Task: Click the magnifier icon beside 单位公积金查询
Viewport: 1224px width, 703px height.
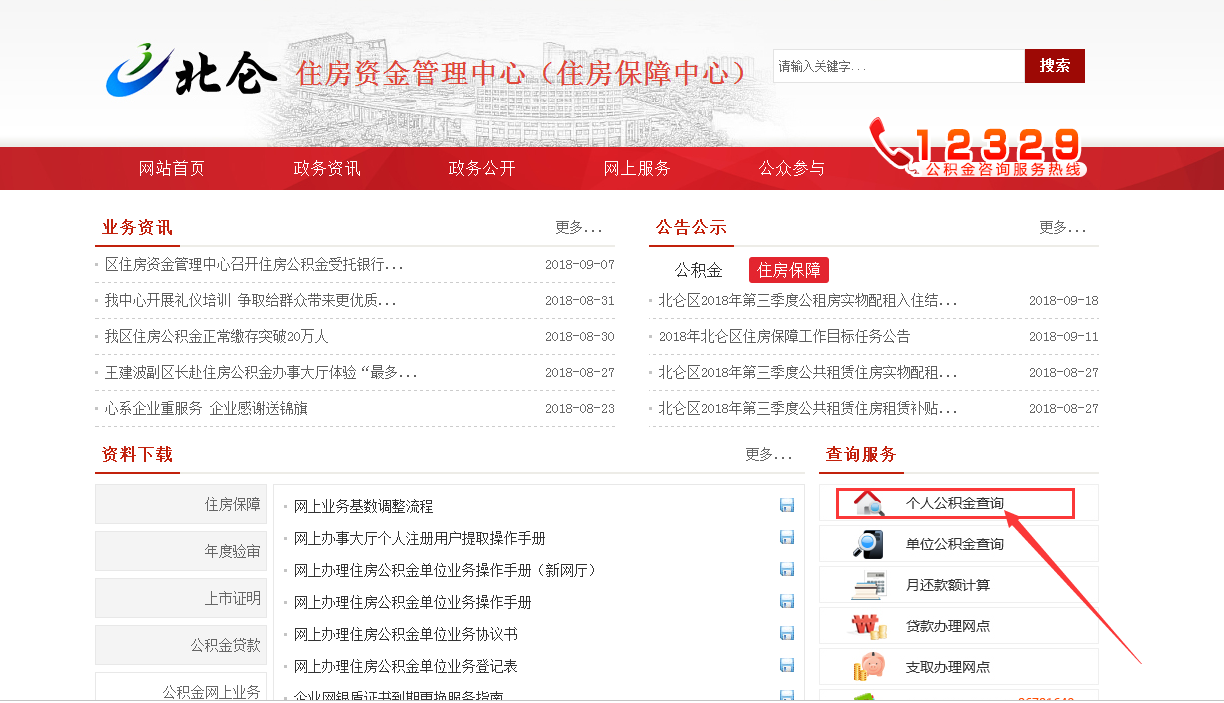Action: point(868,544)
